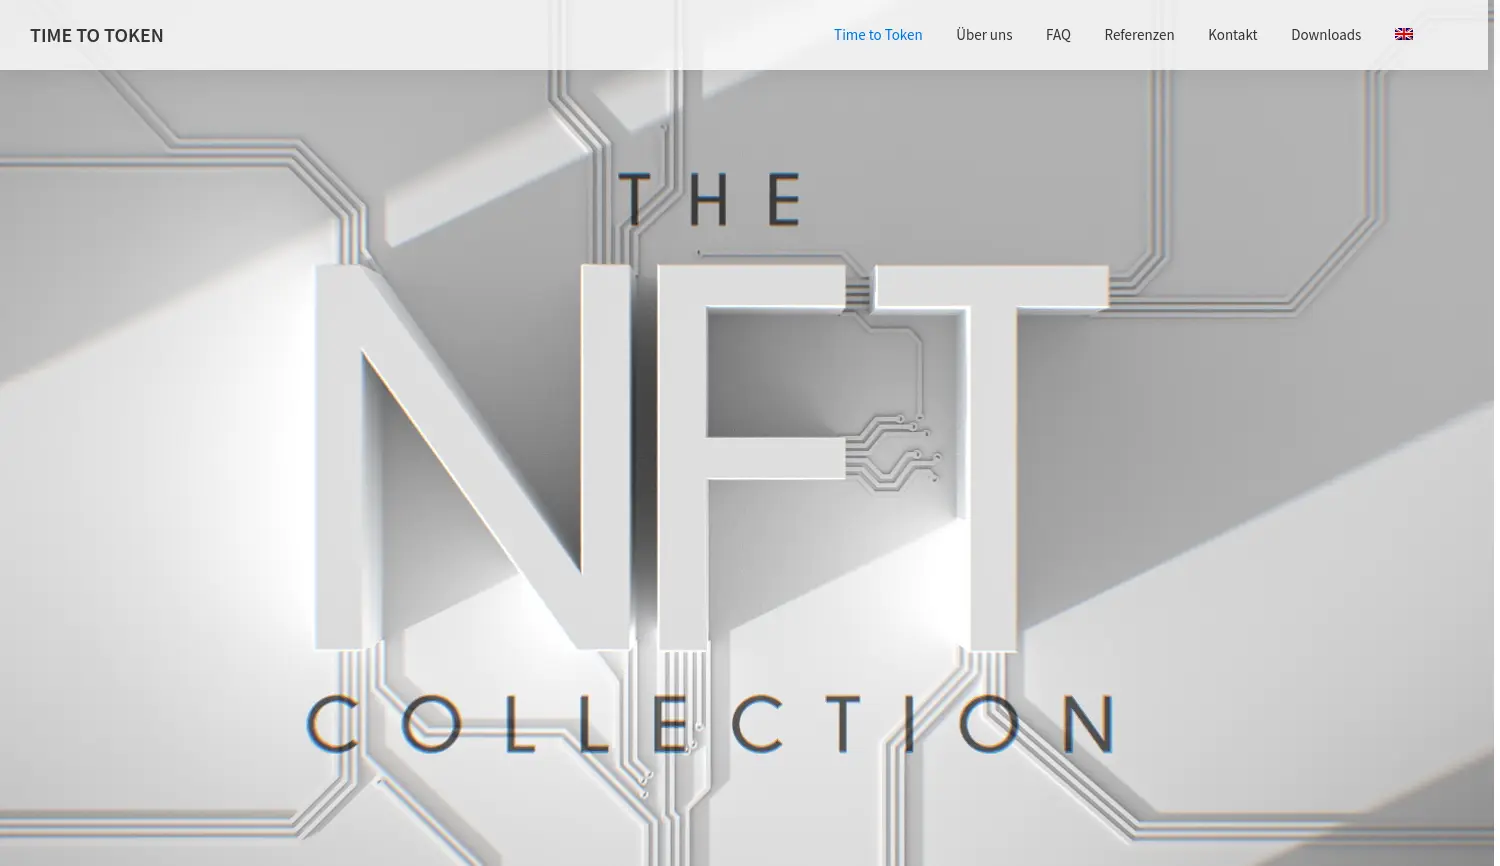This screenshot has height=866, width=1500.
Task: Click TIME TO TOKEN header text link
Action: point(97,35)
